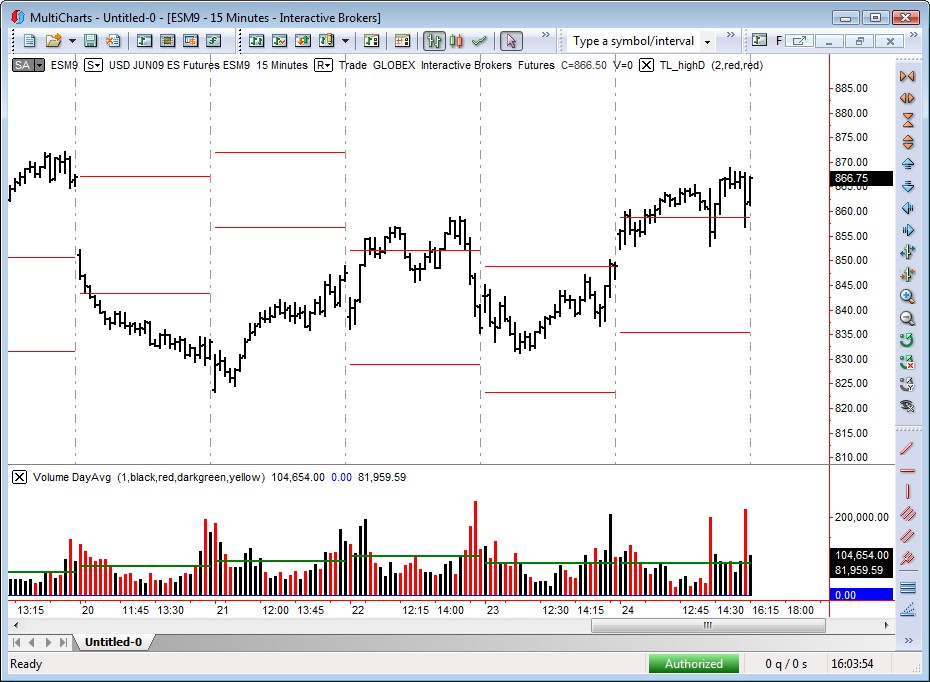Toggle the hide drawings eye icon
Viewport: 930px width, 682px height.
click(907, 406)
